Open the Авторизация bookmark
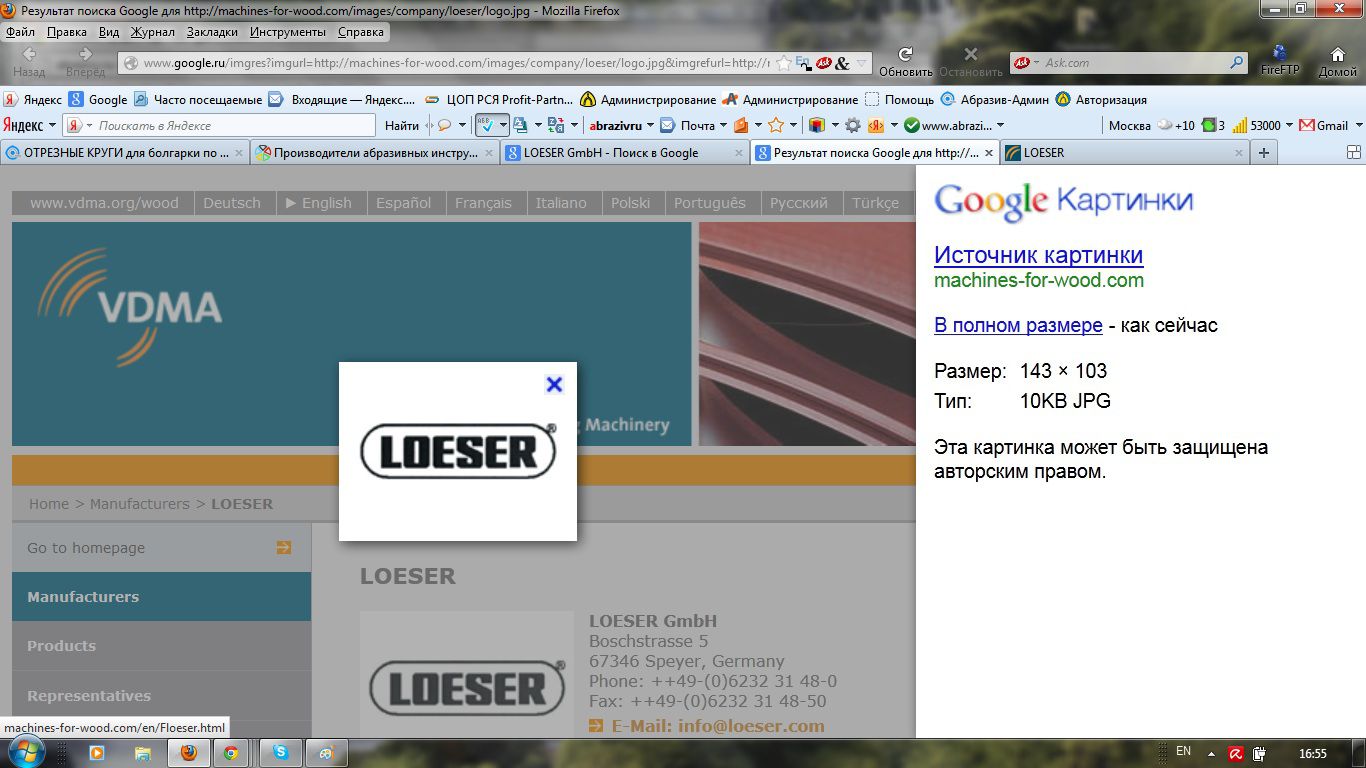The height and width of the screenshot is (768, 1366). [x=1101, y=100]
